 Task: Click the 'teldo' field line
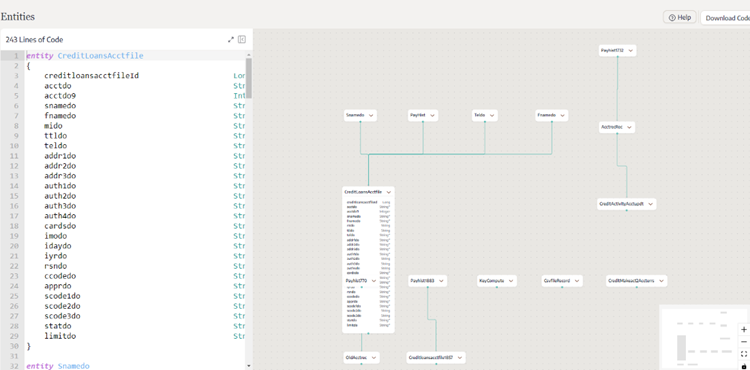point(55,146)
